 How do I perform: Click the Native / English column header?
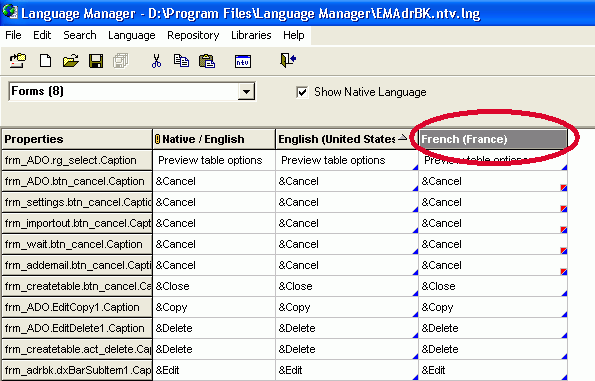point(214,139)
